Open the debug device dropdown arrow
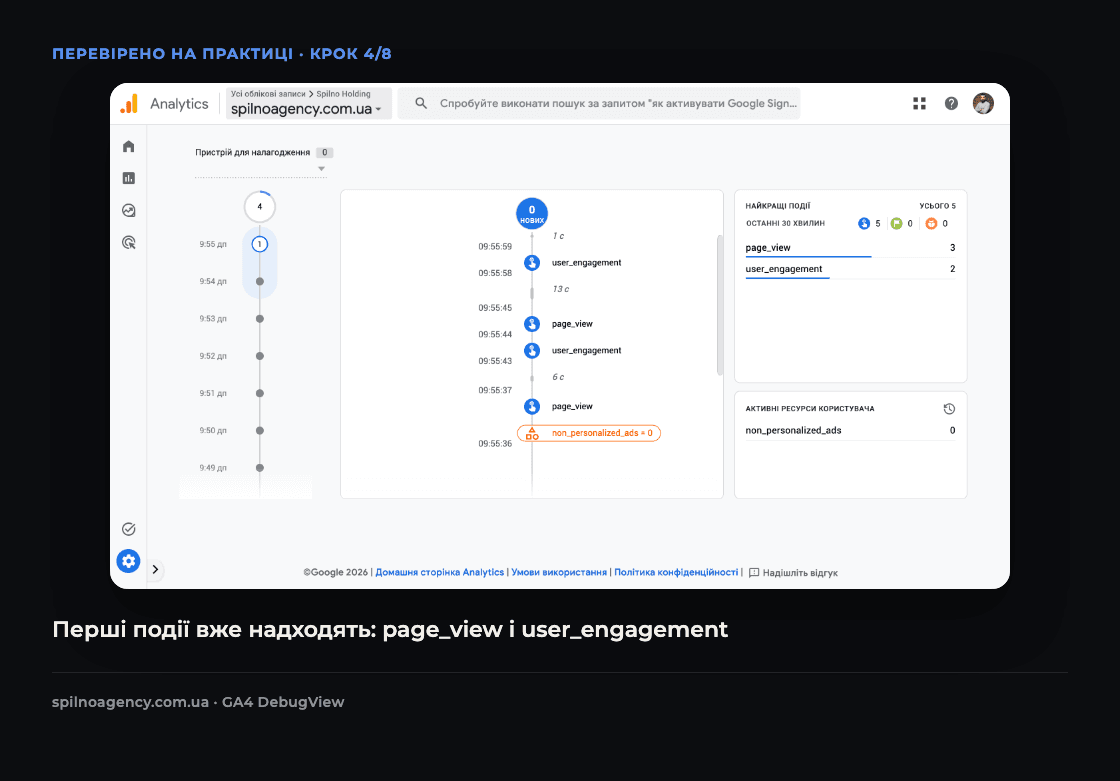This screenshot has width=1120, height=781. click(x=321, y=169)
